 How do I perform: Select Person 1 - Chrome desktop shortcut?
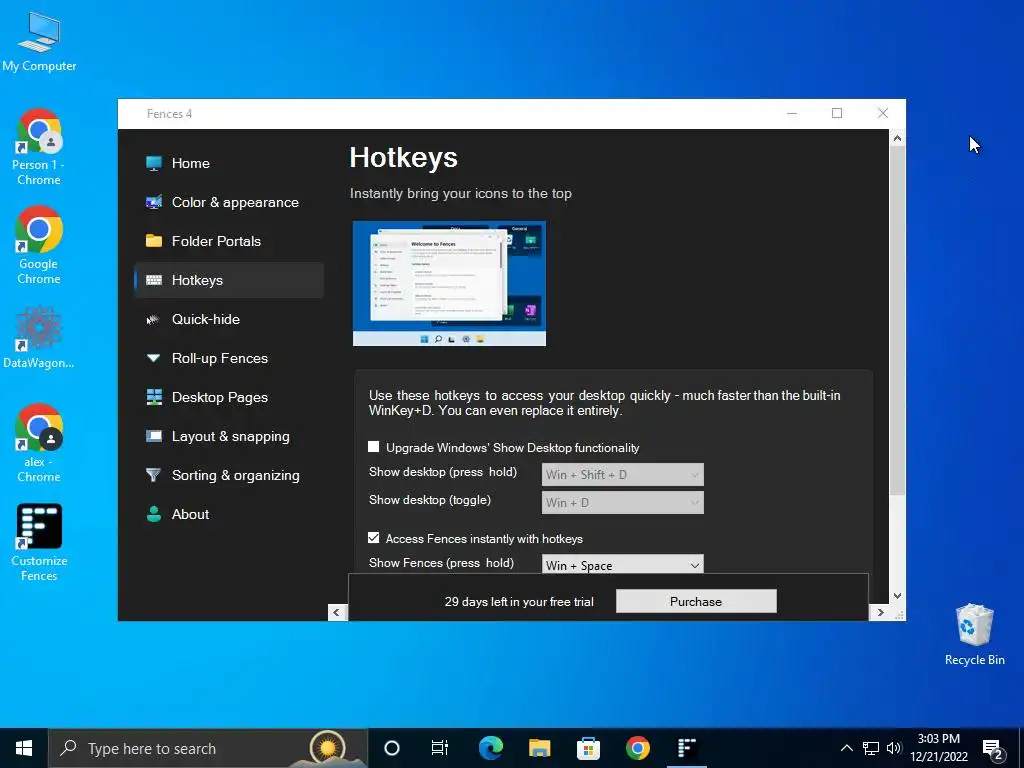pyautogui.click(x=39, y=148)
